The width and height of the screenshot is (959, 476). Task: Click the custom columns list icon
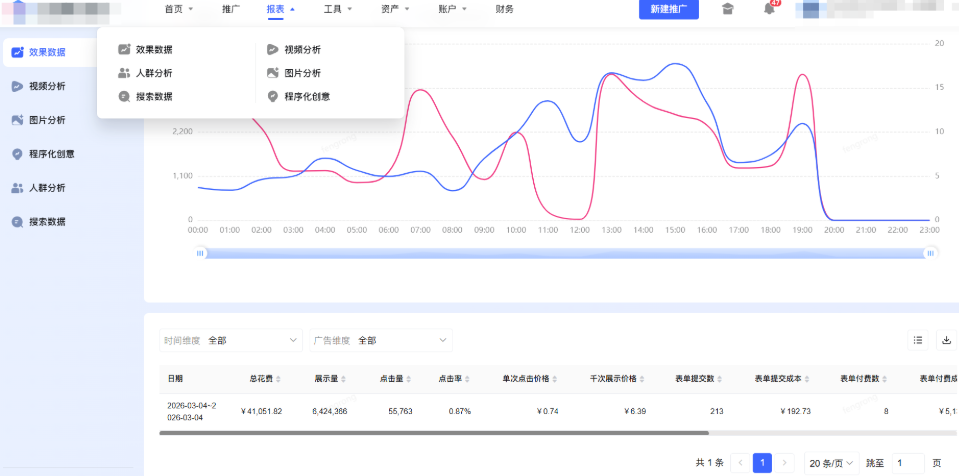(917, 340)
